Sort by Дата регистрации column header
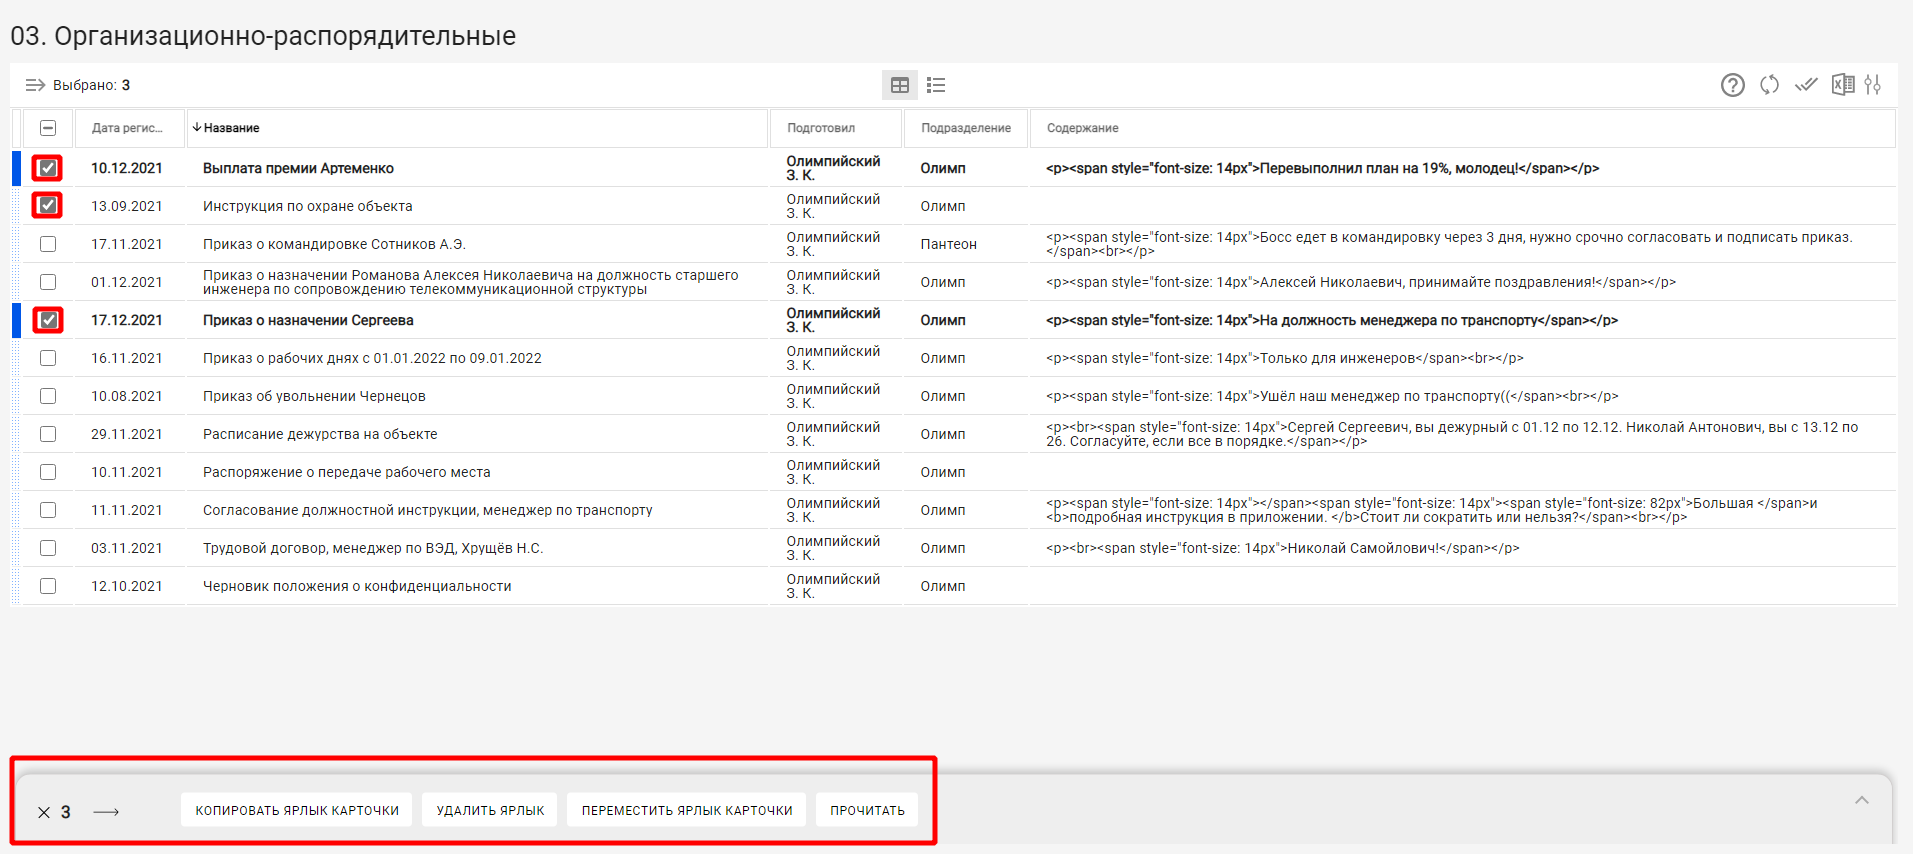The width and height of the screenshot is (1913, 854). (x=128, y=128)
